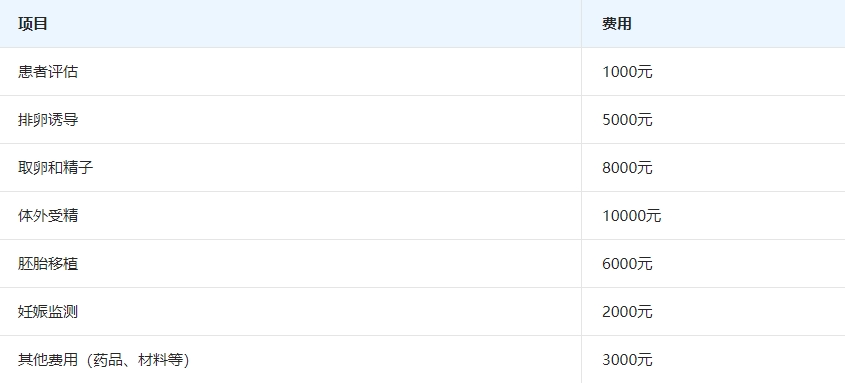Screen dimensions: 845x383
Task: Click blank area right of 费用 header
Action: click(738, 24)
